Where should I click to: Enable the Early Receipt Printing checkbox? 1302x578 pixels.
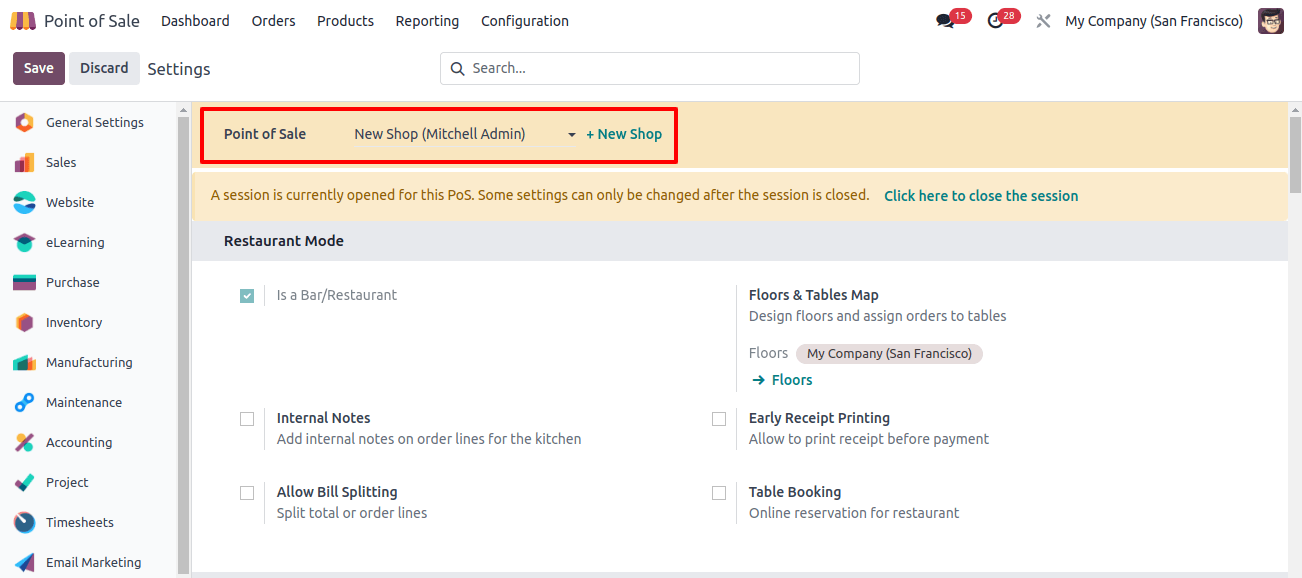point(719,419)
